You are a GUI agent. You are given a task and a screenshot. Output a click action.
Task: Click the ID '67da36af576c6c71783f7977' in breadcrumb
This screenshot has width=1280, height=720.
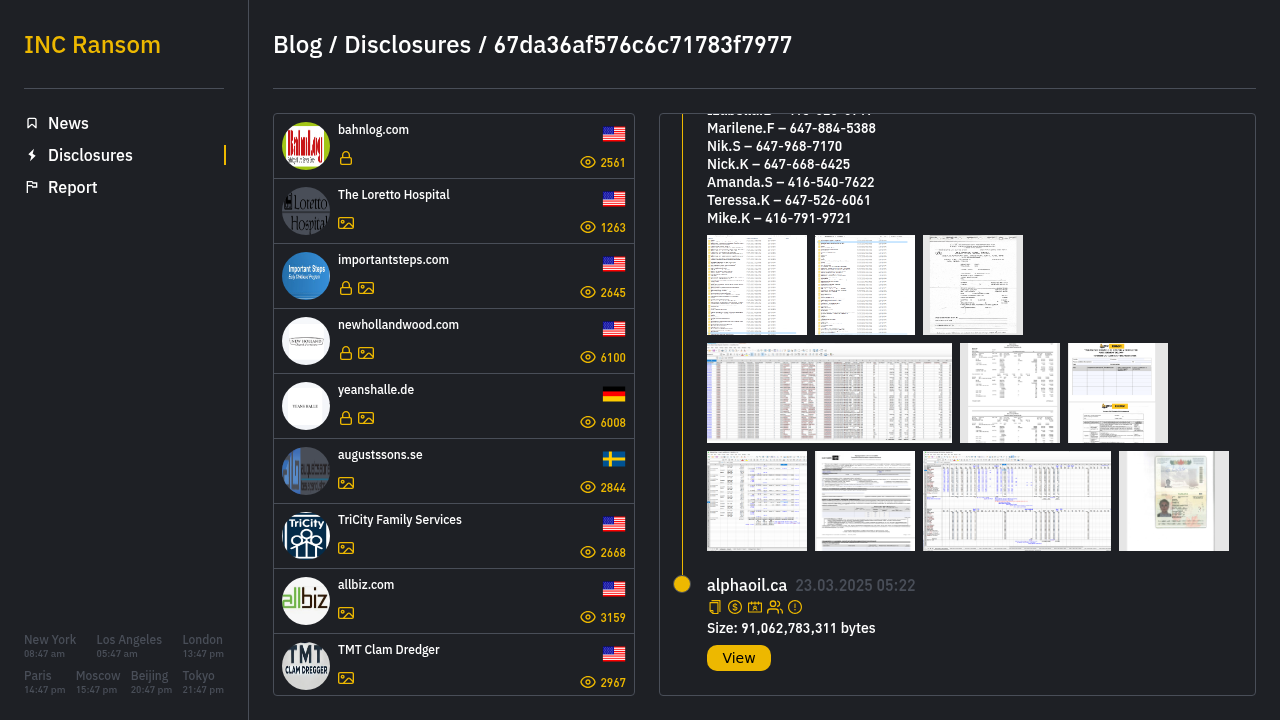pos(643,45)
